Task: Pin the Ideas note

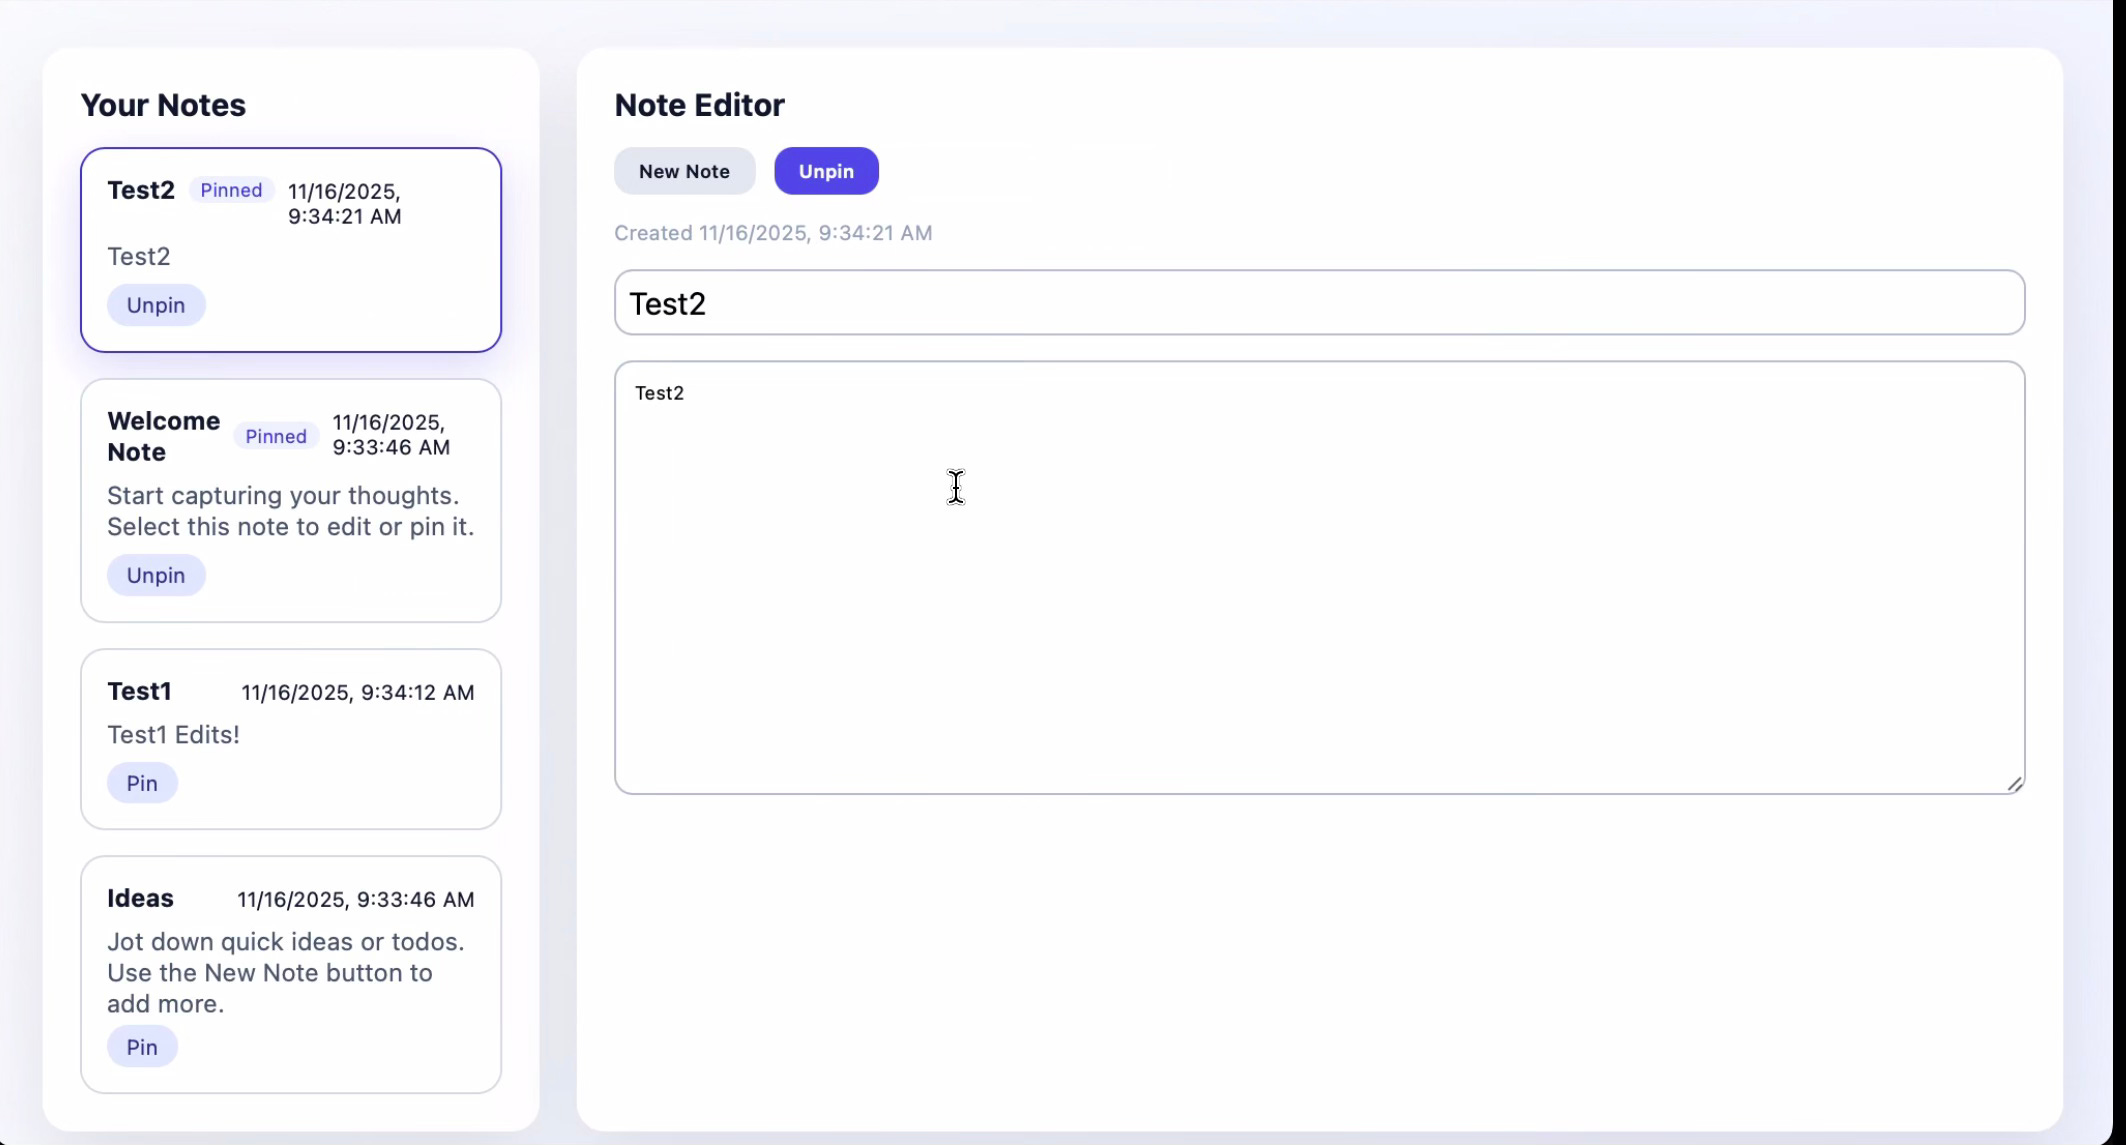Action: (x=142, y=1047)
